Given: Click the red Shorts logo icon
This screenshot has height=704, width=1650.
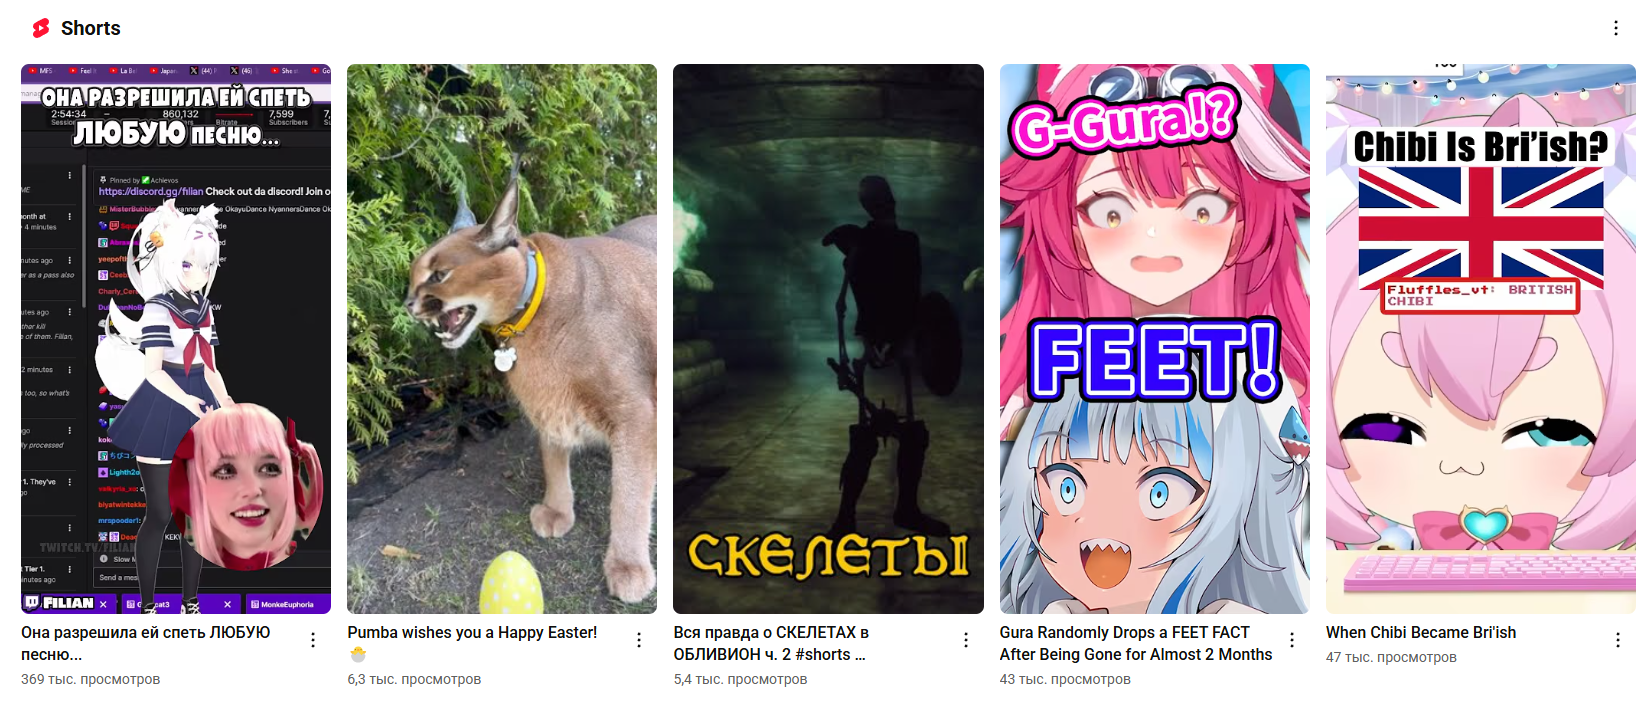Looking at the screenshot, I should 41,28.
